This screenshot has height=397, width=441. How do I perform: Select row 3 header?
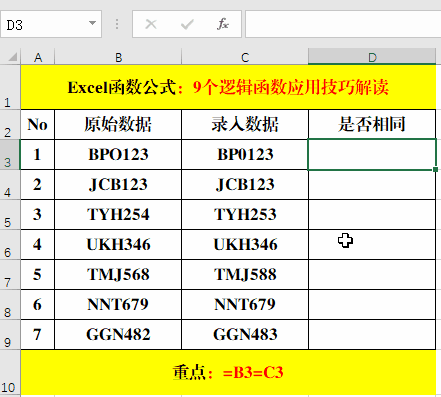click(x=10, y=154)
